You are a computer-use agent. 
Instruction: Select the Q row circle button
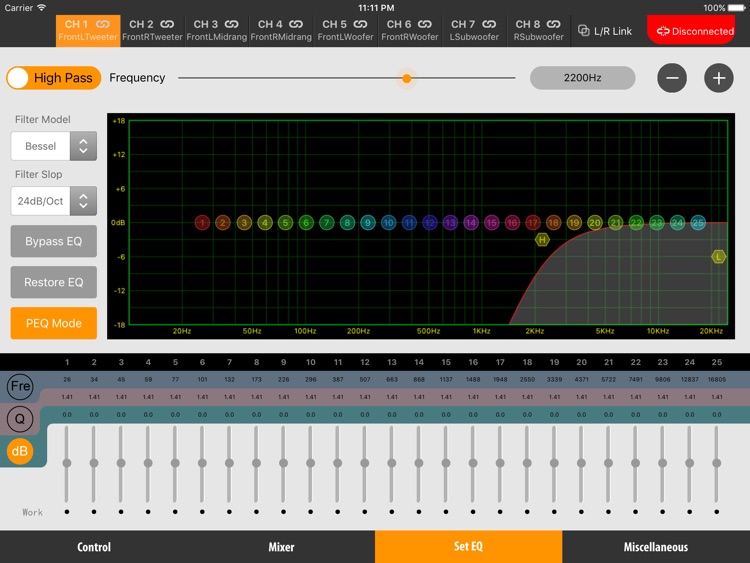click(x=20, y=419)
